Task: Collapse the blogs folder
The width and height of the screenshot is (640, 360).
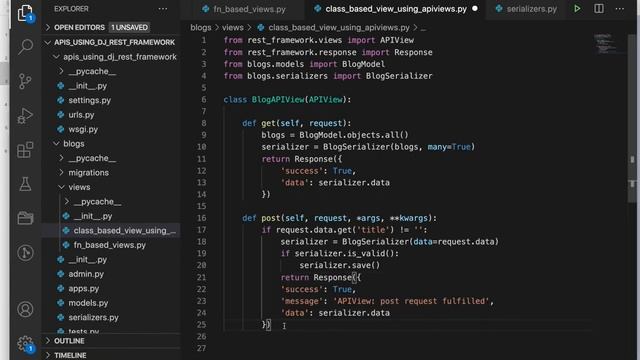Action: click(56, 144)
